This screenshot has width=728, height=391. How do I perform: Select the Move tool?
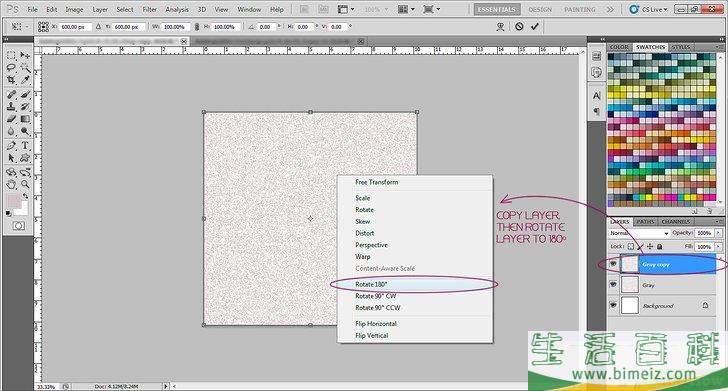[25, 55]
